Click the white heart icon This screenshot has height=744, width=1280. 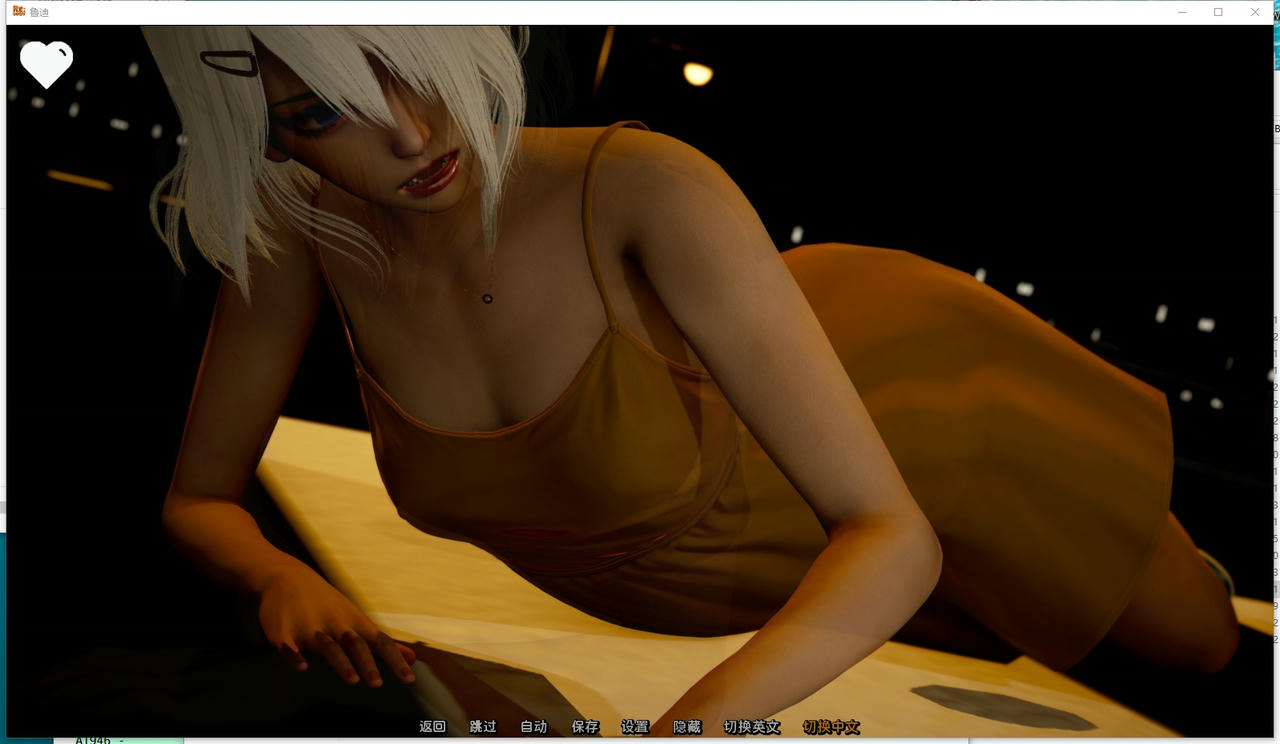click(x=46, y=62)
